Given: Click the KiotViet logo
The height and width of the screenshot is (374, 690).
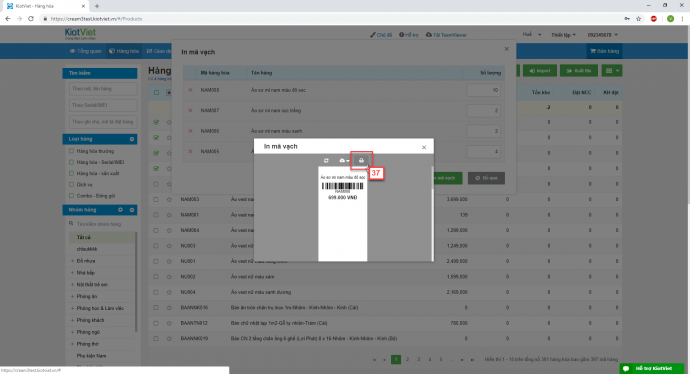Looking at the screenshot, I should click(80, 33).
